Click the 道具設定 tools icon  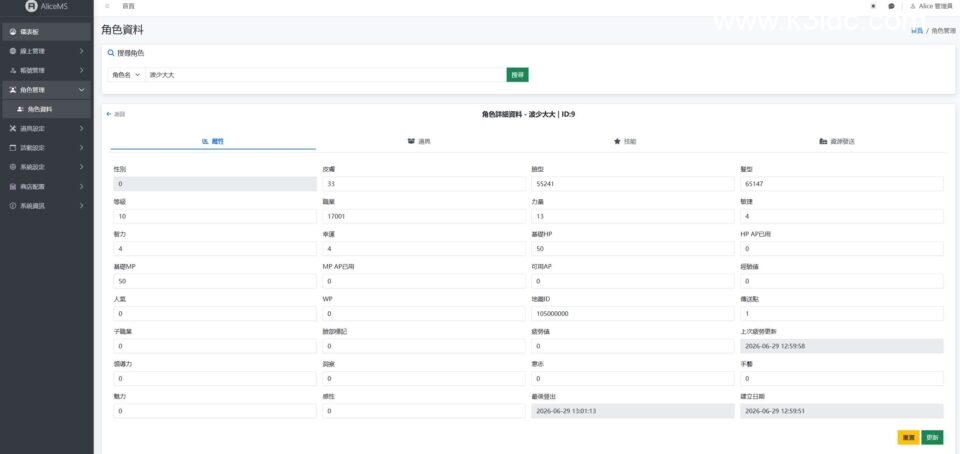point(13,128)
